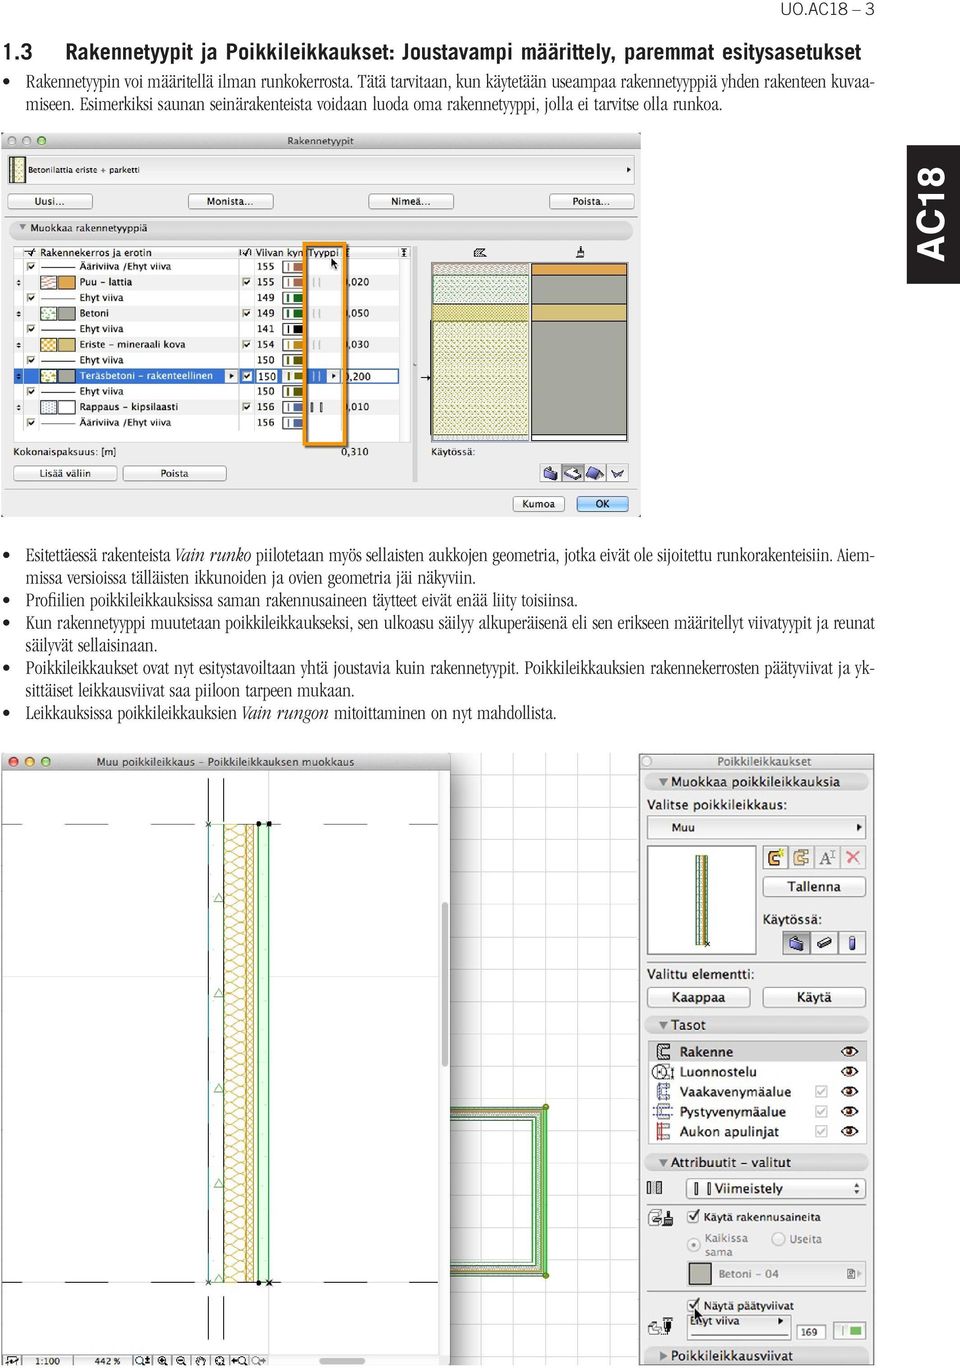Image resolution: width=960 pixels, height=1368 pixels.
Task: Click the Kaappaa button
Action: 698,997
